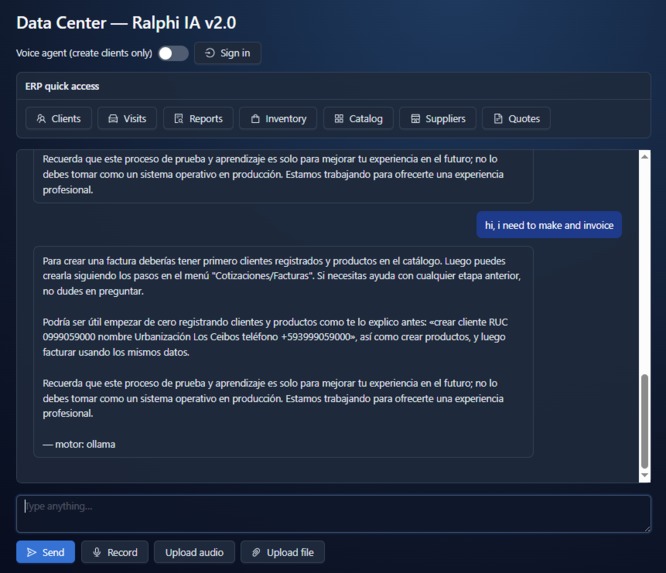Click the Clients people icon

41,119
